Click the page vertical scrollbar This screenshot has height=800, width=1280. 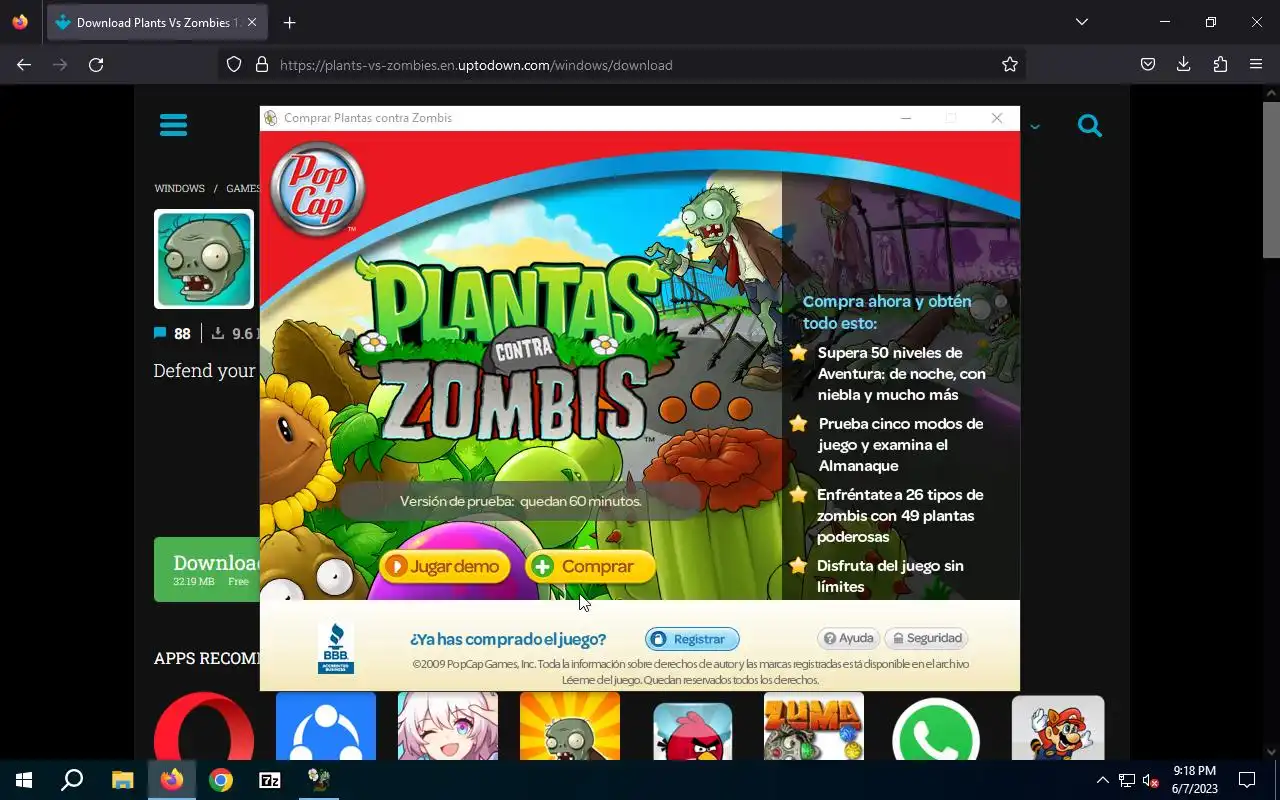tap(1271, 180)
